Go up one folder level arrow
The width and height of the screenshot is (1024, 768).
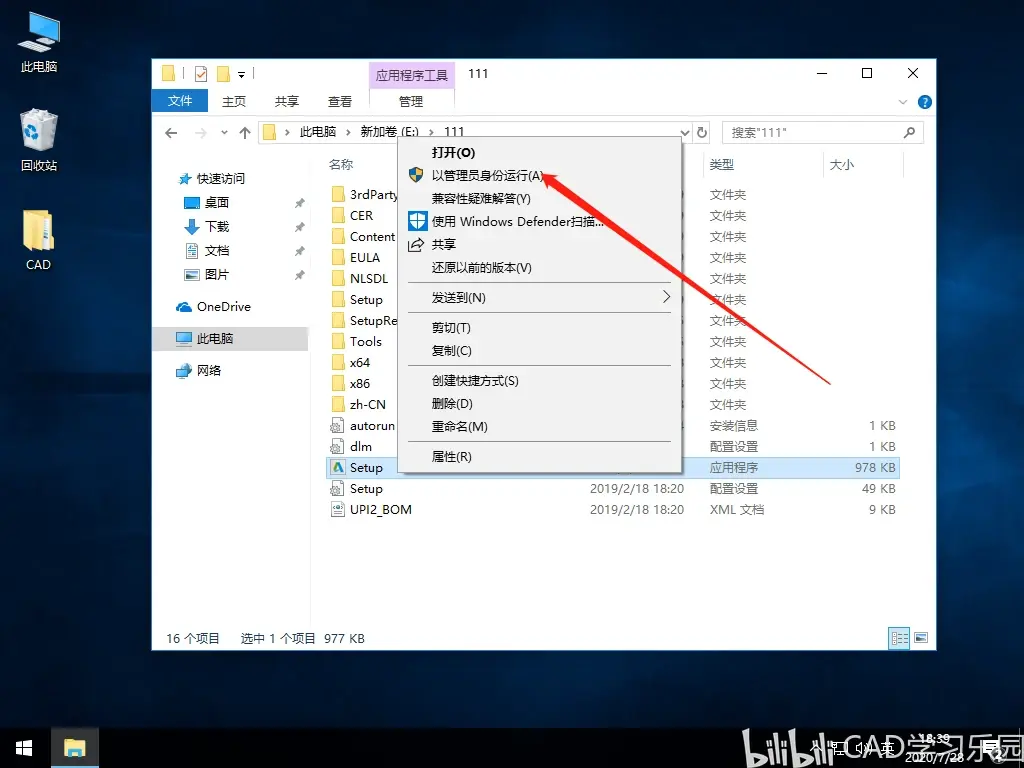(245, 133)
